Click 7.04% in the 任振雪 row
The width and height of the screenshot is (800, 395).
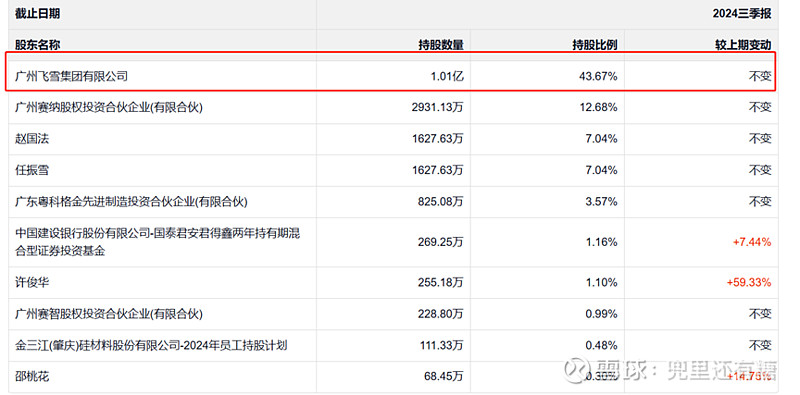tap(603, 170)
